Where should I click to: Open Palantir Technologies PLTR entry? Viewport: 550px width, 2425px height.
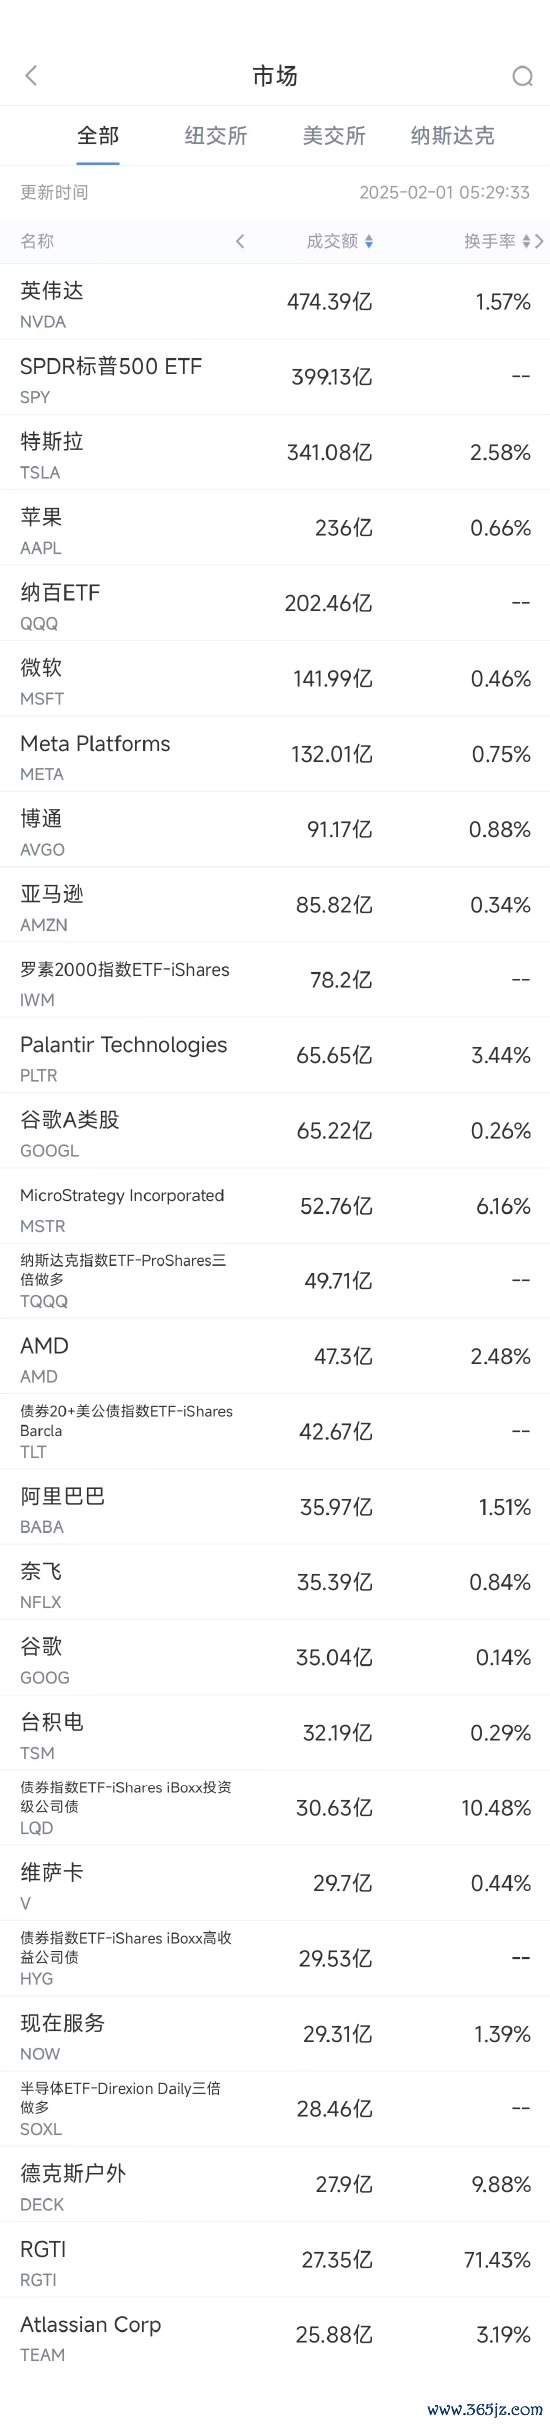click(275, 1056)
